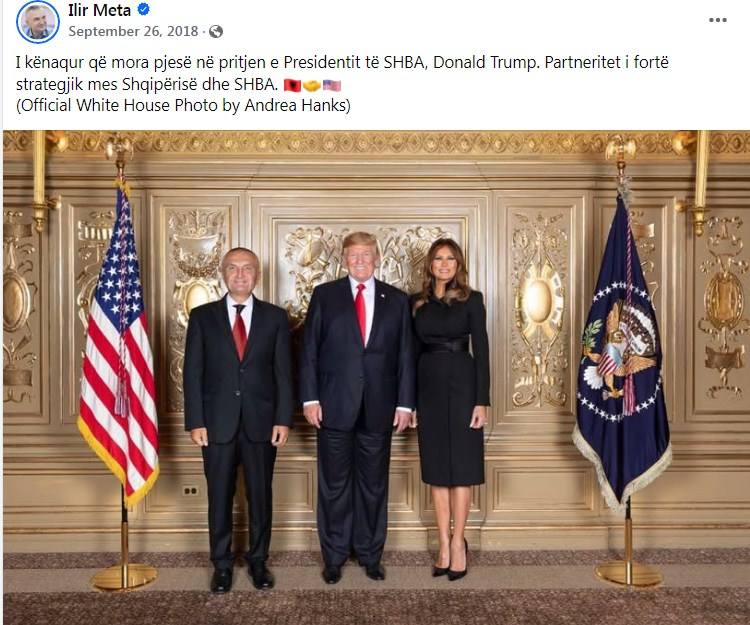Open the three-dot post options menu
Screen dimensions: 750x625
click(717, 20)
